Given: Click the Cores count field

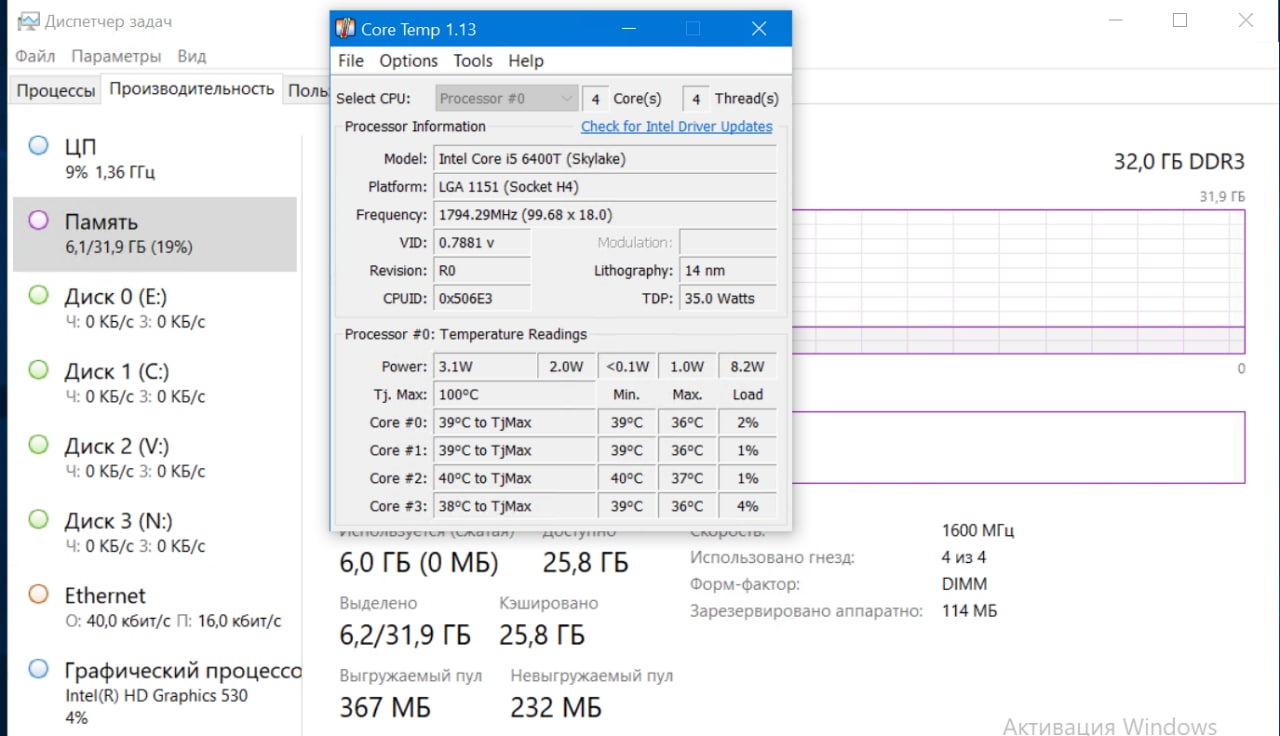Looking at the screenshot, I should coord(595,99).
